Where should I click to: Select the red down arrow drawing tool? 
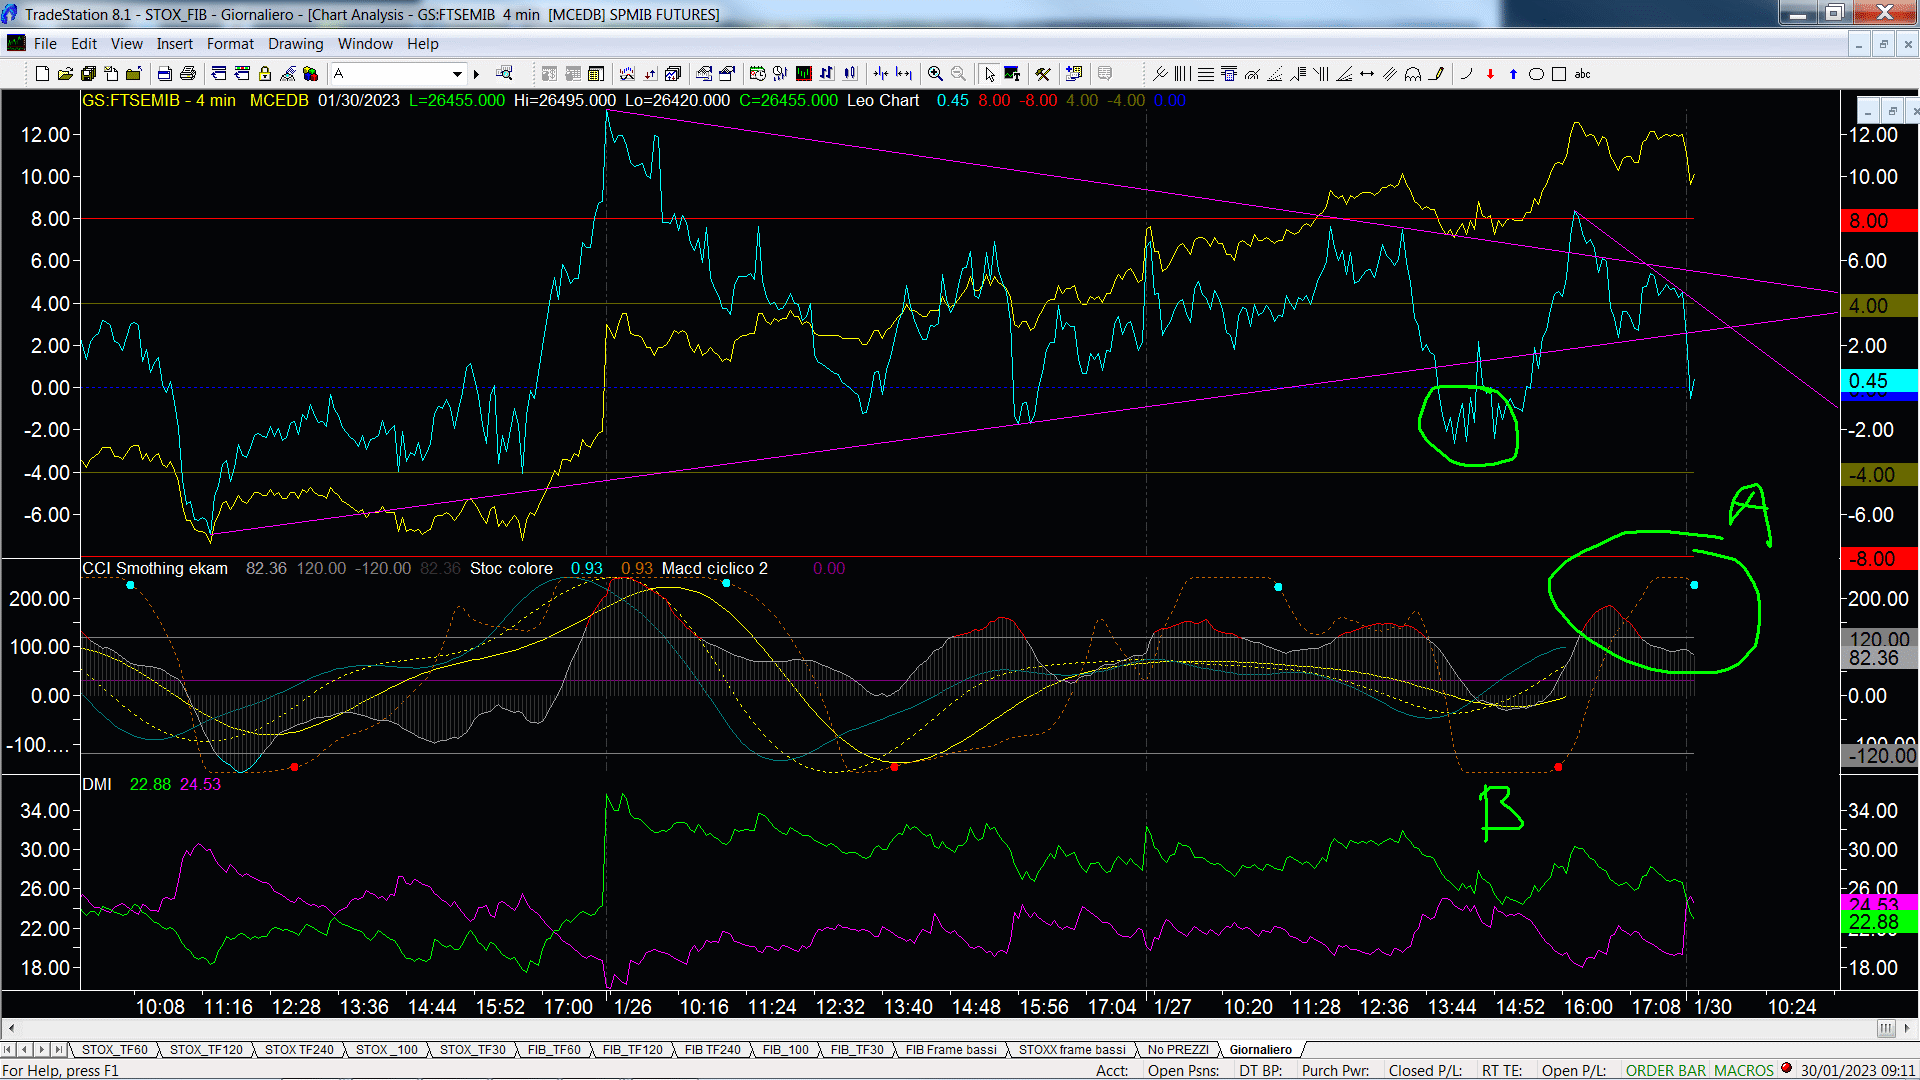coord(1490,74)
